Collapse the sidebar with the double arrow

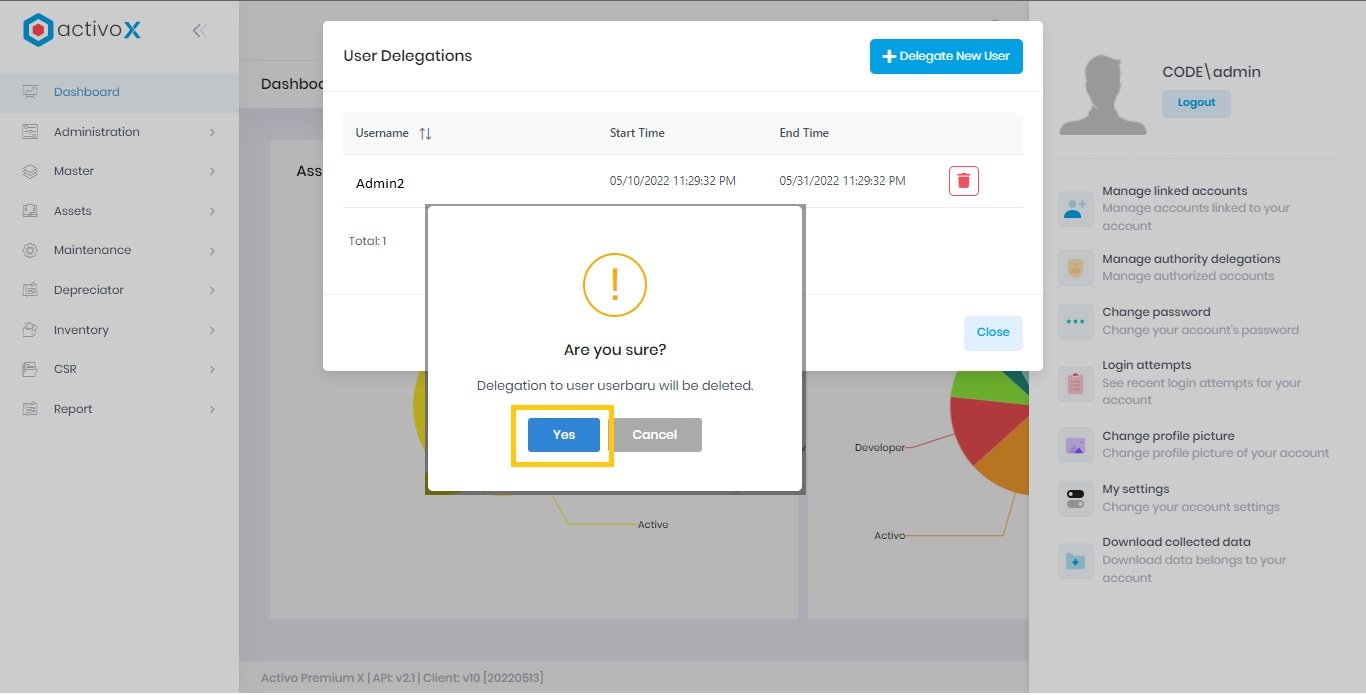pos(199,30)
